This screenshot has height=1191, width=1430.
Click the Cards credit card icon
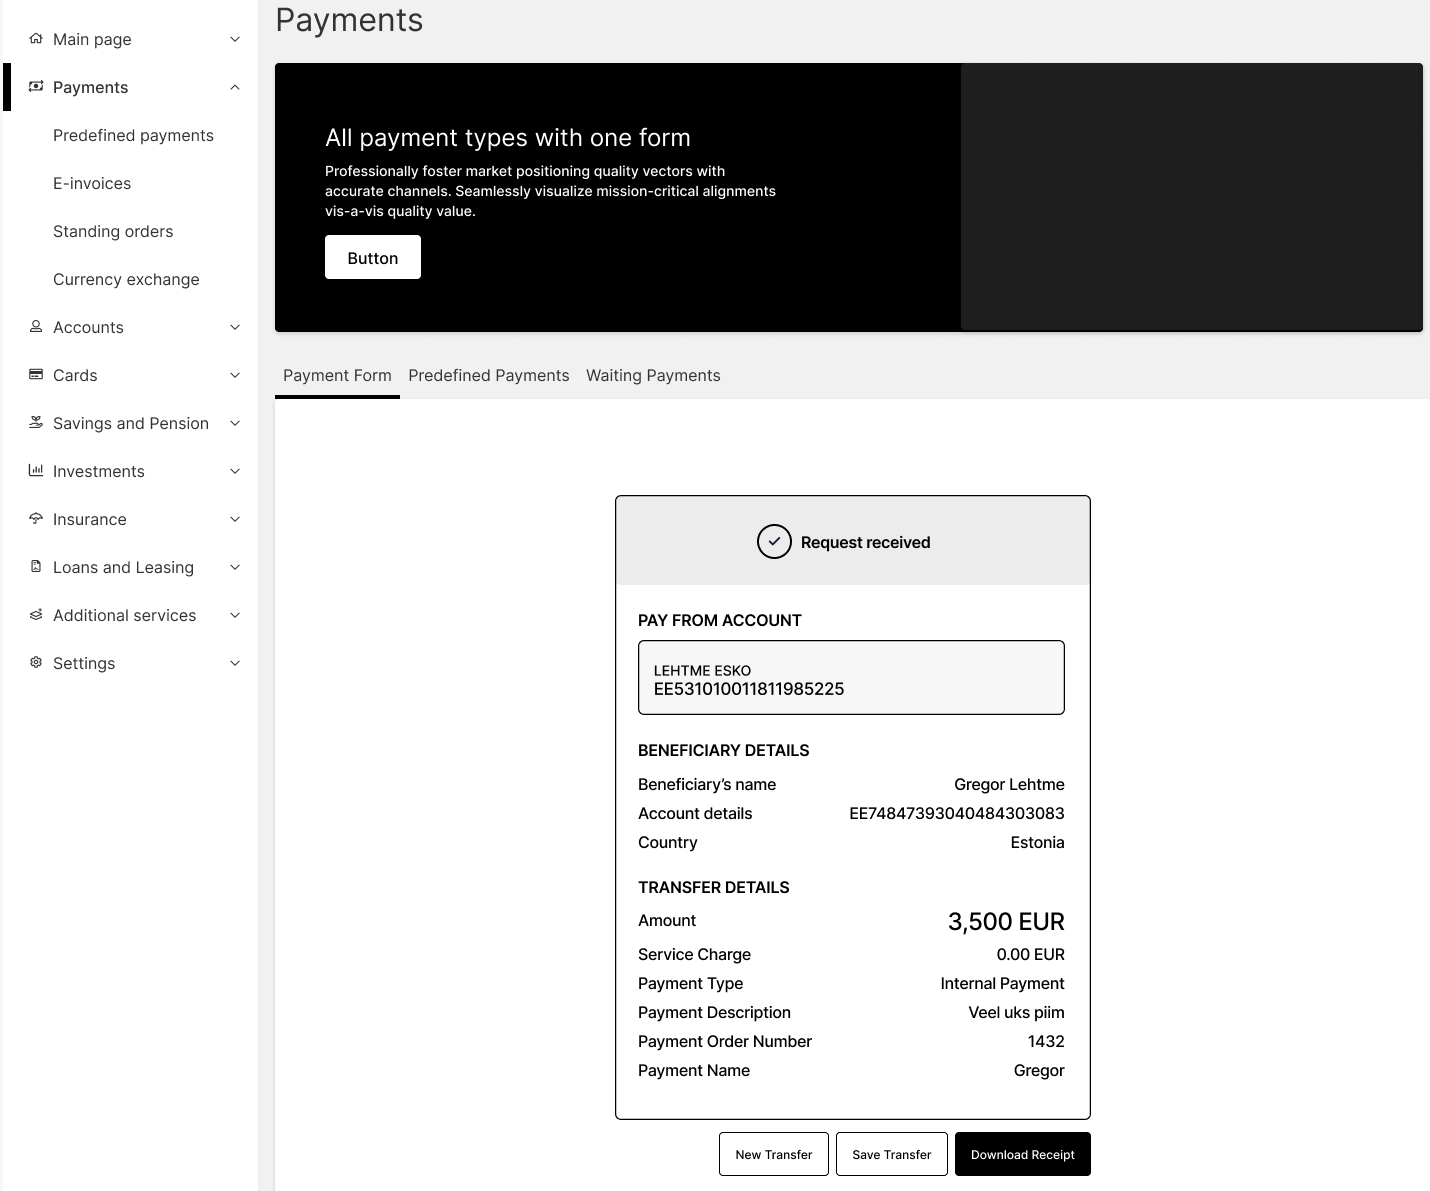pyautogui.click(x=36, y=375)
